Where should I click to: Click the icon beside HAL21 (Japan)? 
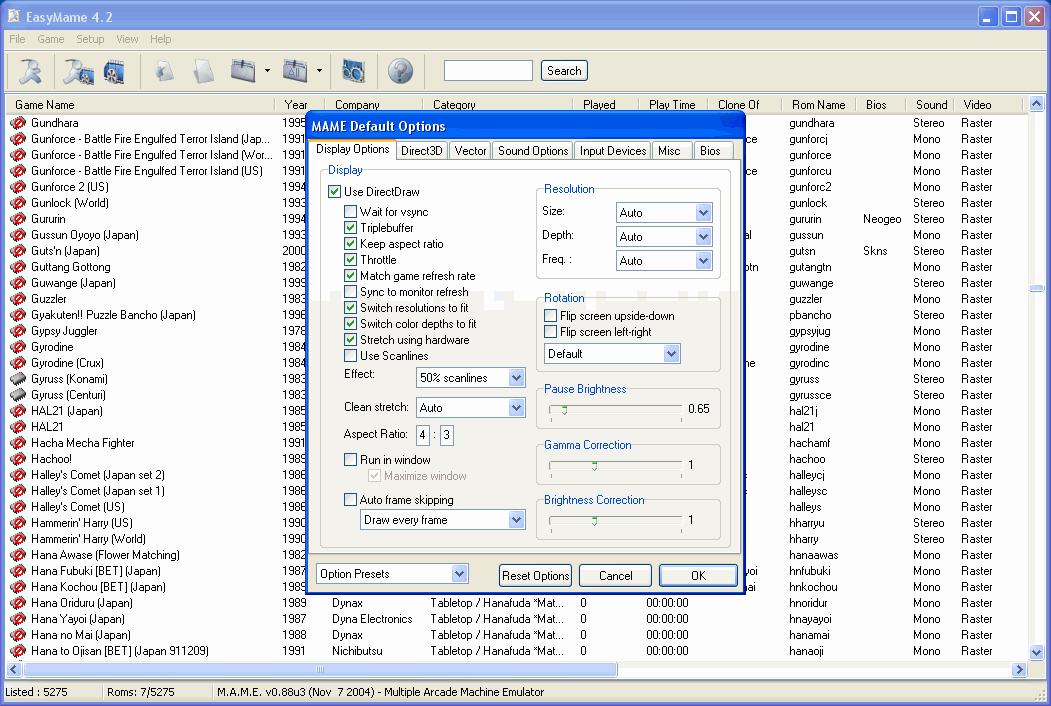tap(18, 411)
